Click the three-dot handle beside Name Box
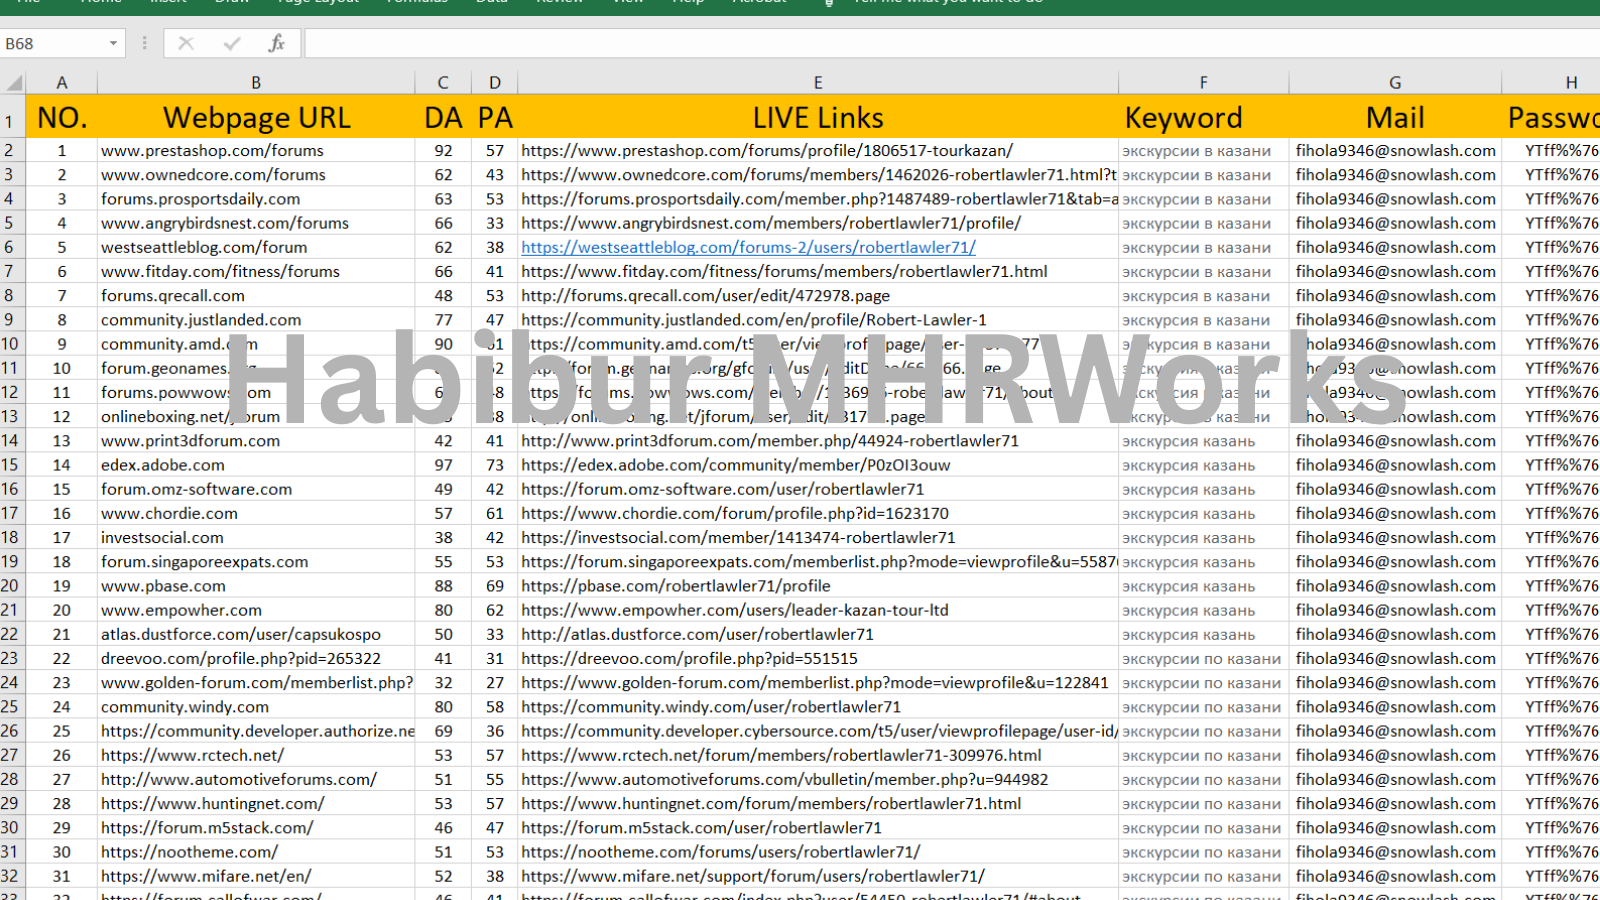Image resolution: width=1600 pixels, height=900 pixels. (x=145, y=43)
